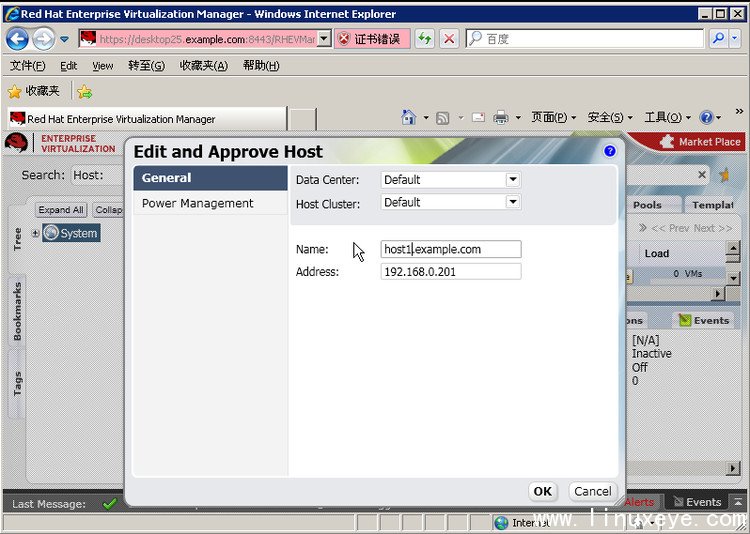Image resolution: width=750 pixels, height=534 pixels.
Task: Click the 收藏夹 favorites star button
Action: pos(33,91)
